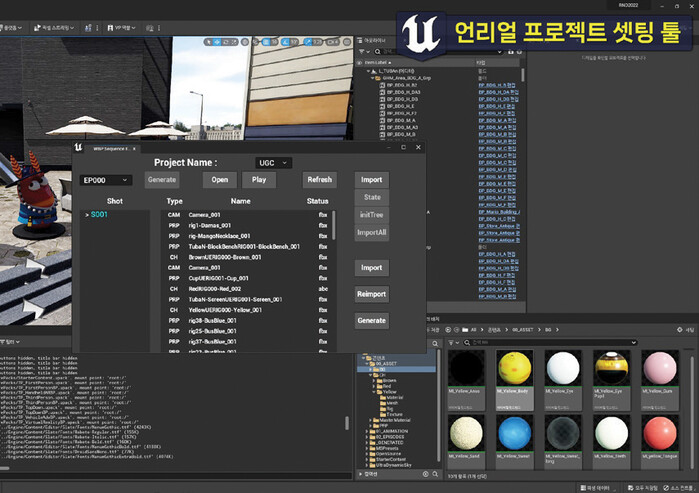Click the Open button in sequence tool
Viewport: 699px width, 493px height.
point(220,180)
